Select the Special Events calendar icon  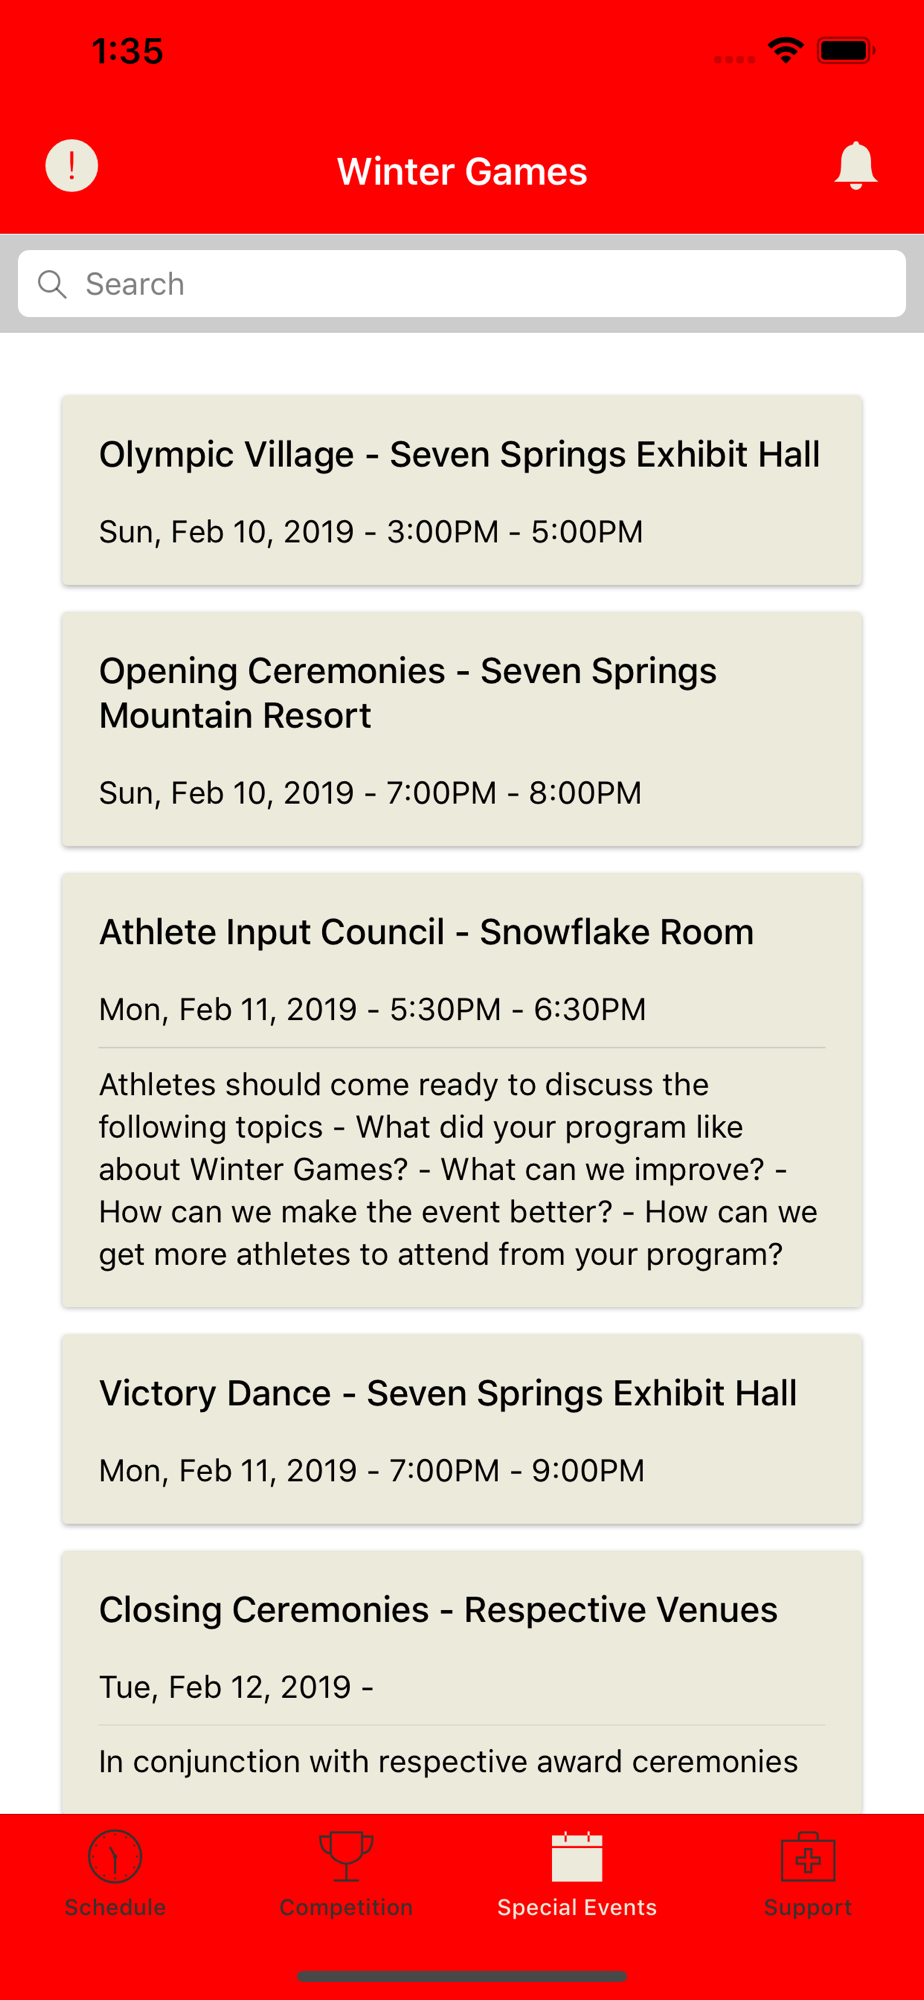click(577, 1857)
